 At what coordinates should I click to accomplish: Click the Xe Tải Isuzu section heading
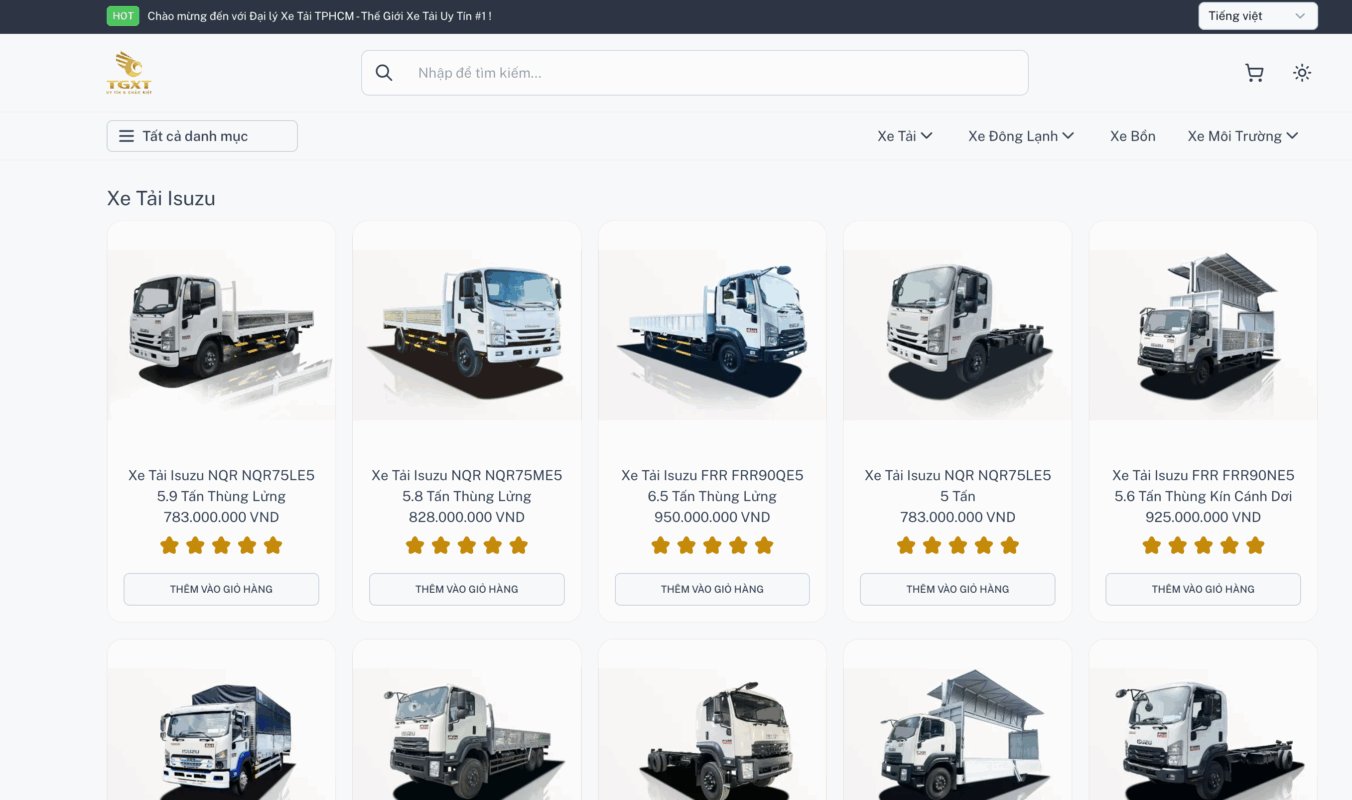tap(161, 198)
